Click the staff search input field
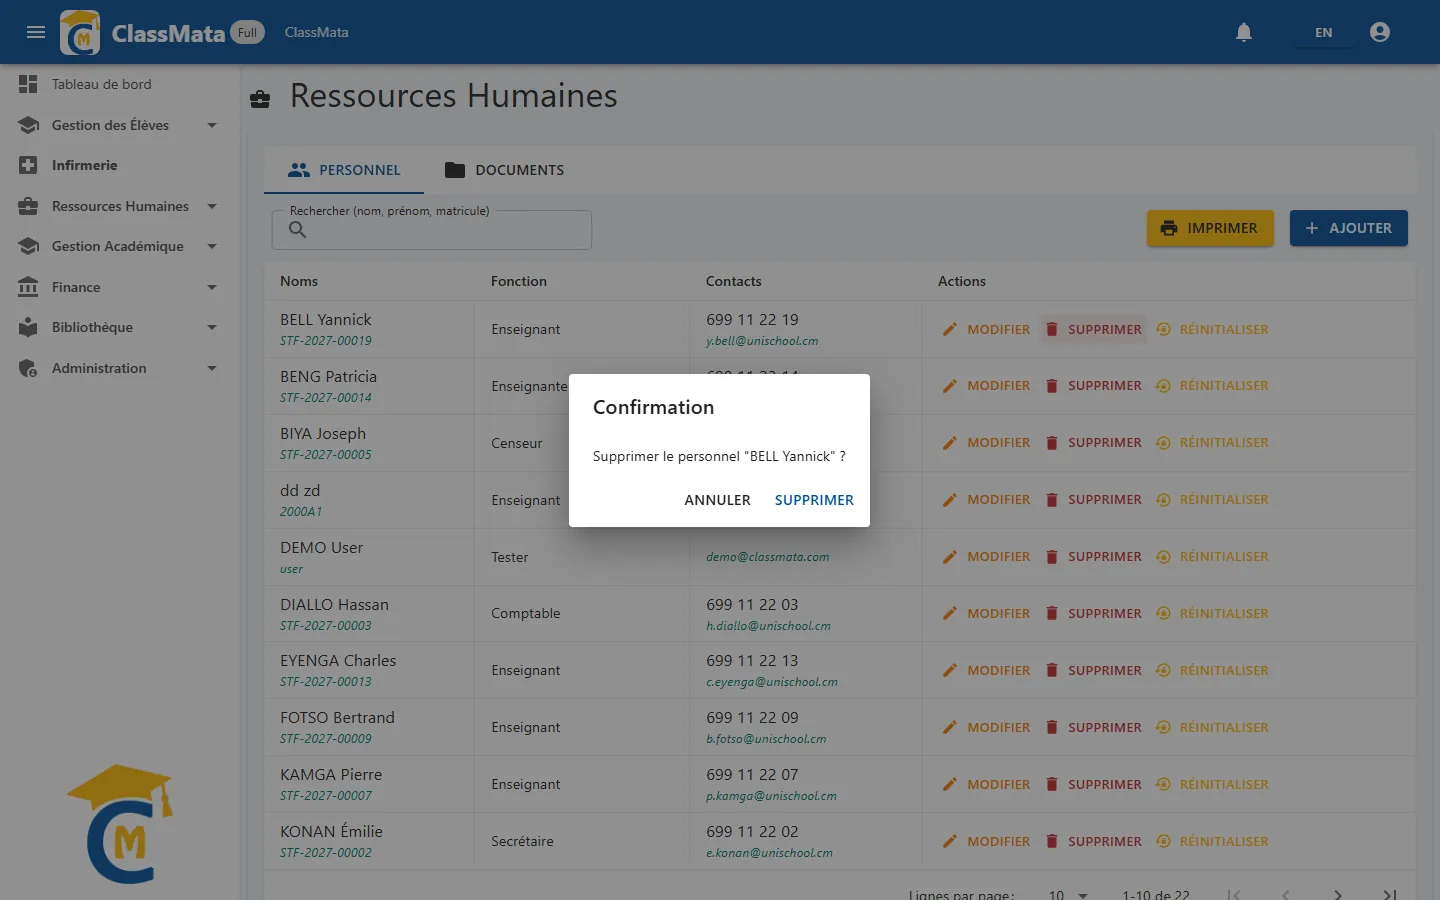Image resolution: width=1440 pixels, height=900 pixels. point(432,230)
